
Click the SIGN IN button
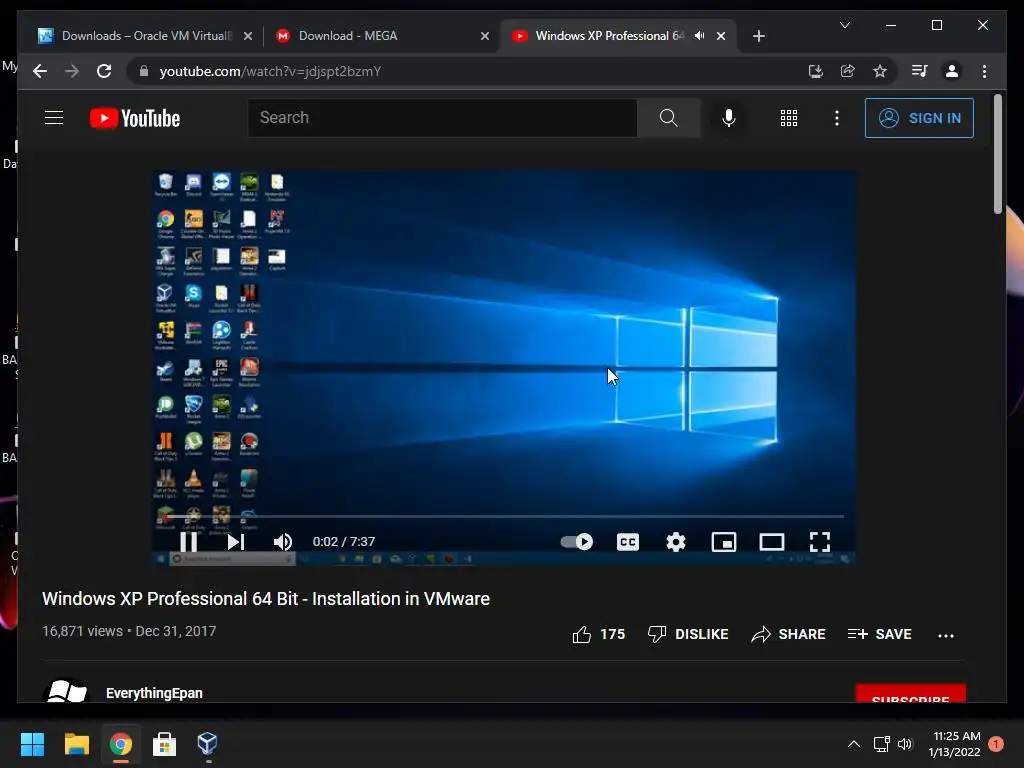coord(919,118)
